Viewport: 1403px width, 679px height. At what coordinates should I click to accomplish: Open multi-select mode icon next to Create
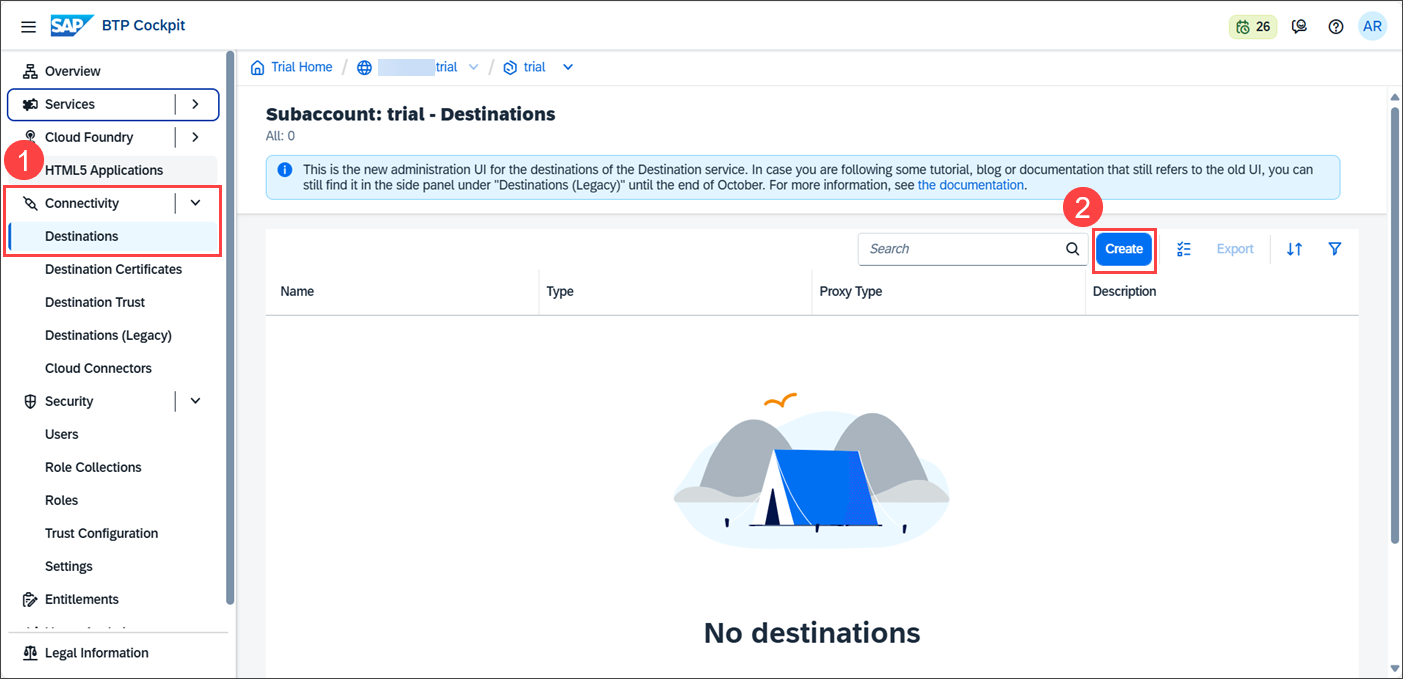1184,249
